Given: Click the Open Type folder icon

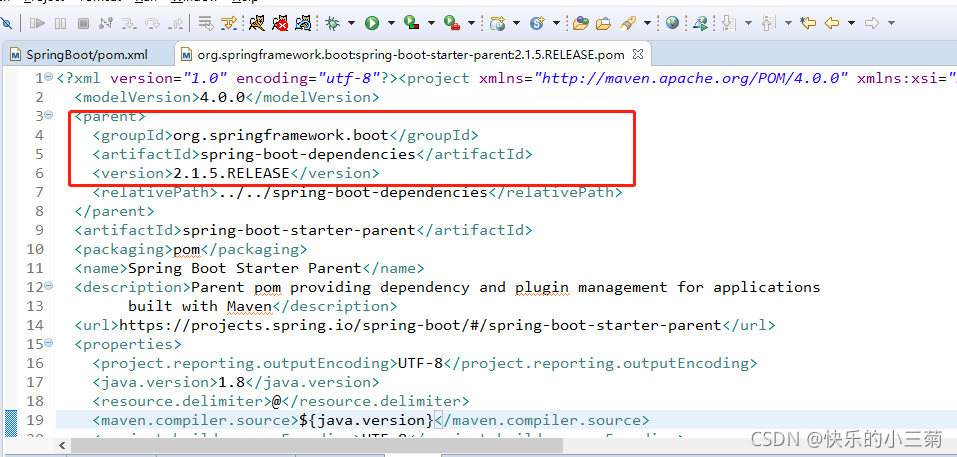Looking at the screenshot, I should [581, 23].
